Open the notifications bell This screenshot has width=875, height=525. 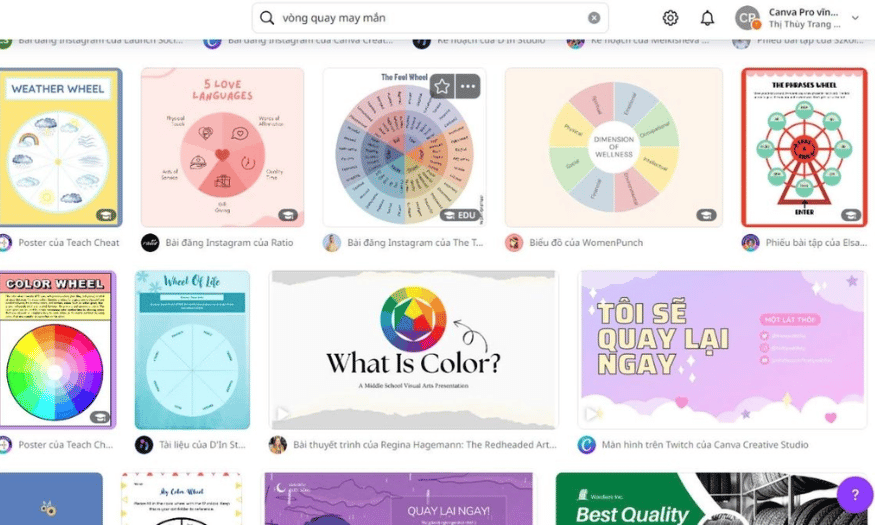[707, 18]
